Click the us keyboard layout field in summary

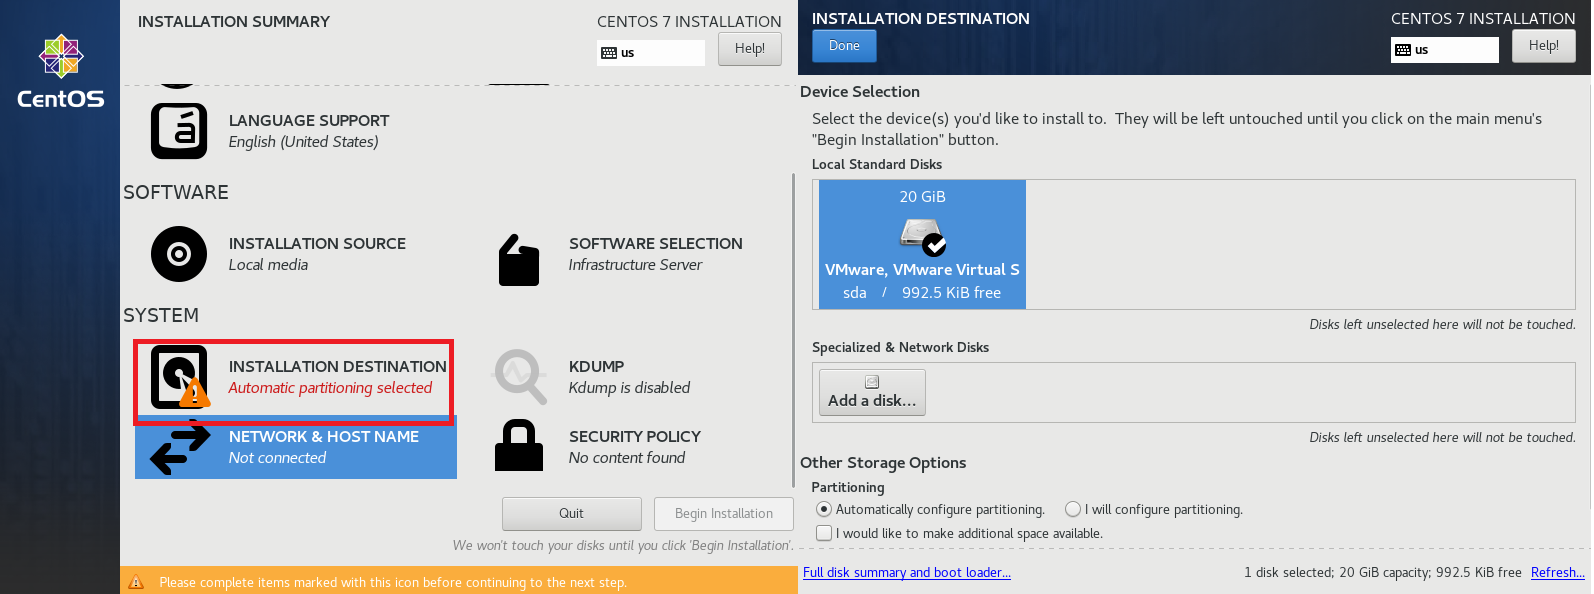click(651, 53)
